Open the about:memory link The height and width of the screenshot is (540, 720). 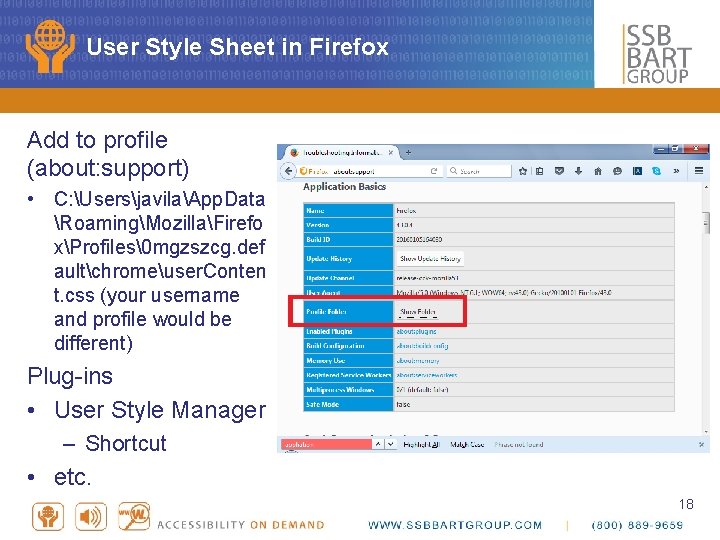click(x=418, y=360)
